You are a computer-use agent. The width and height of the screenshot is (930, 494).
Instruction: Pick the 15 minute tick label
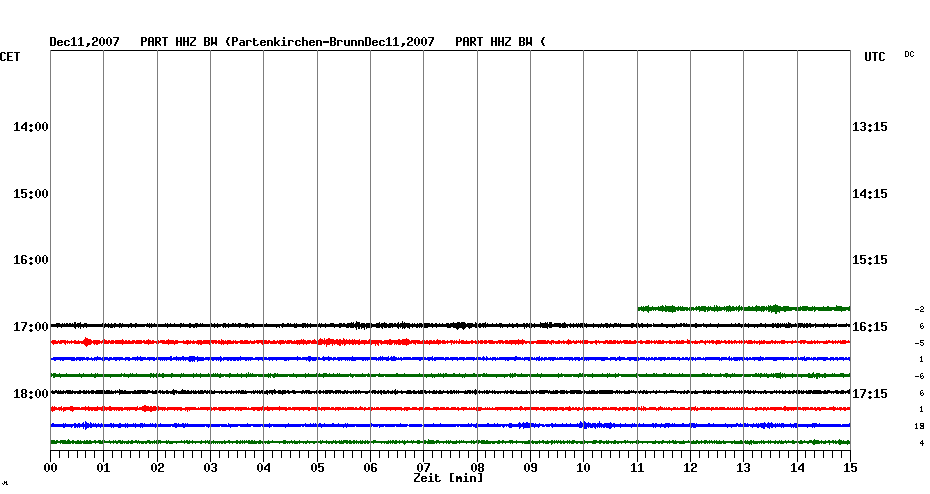[x=849, y=467]
